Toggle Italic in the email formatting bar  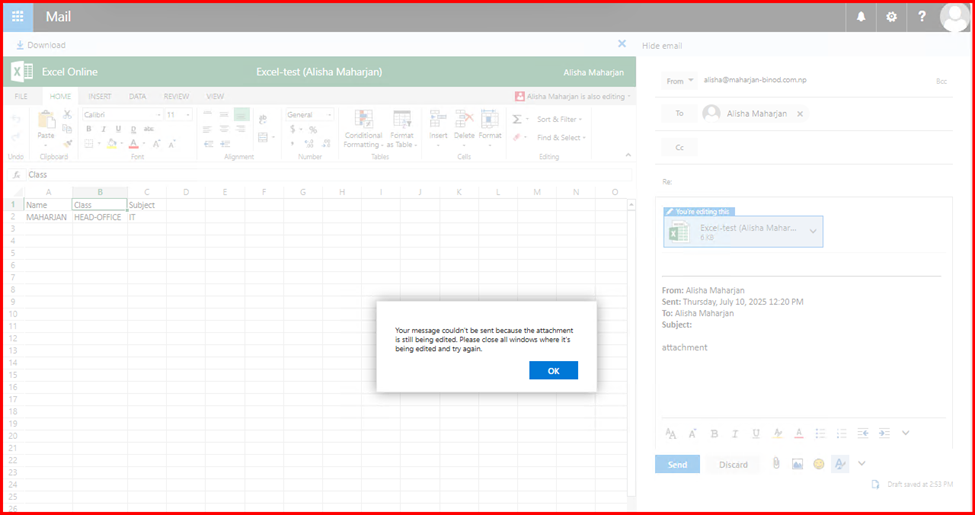735,433
